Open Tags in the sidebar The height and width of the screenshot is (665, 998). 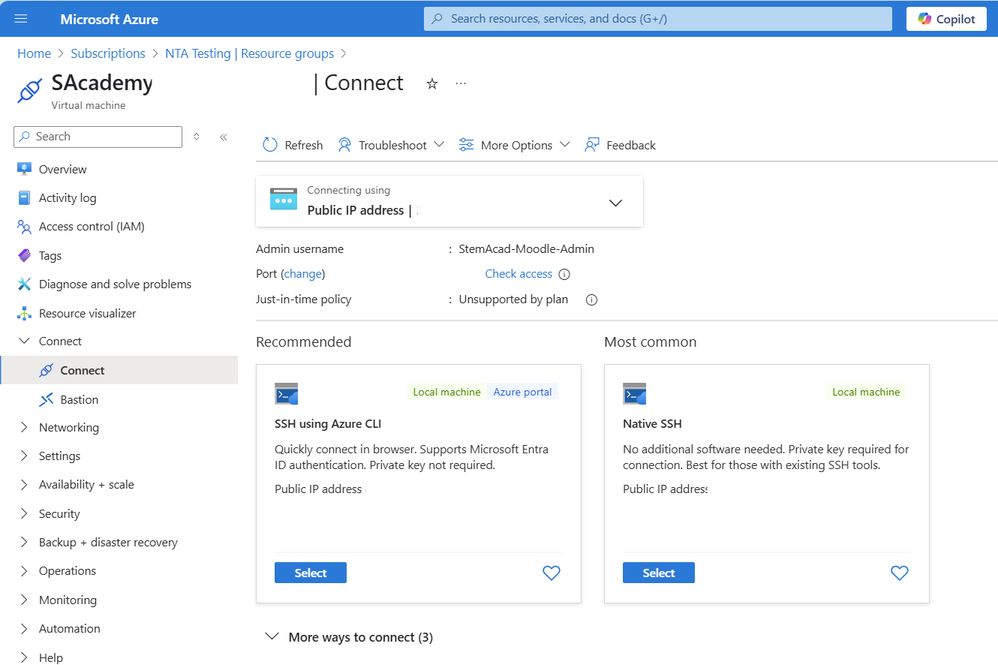pyautogui.click(x=50, y=256)
